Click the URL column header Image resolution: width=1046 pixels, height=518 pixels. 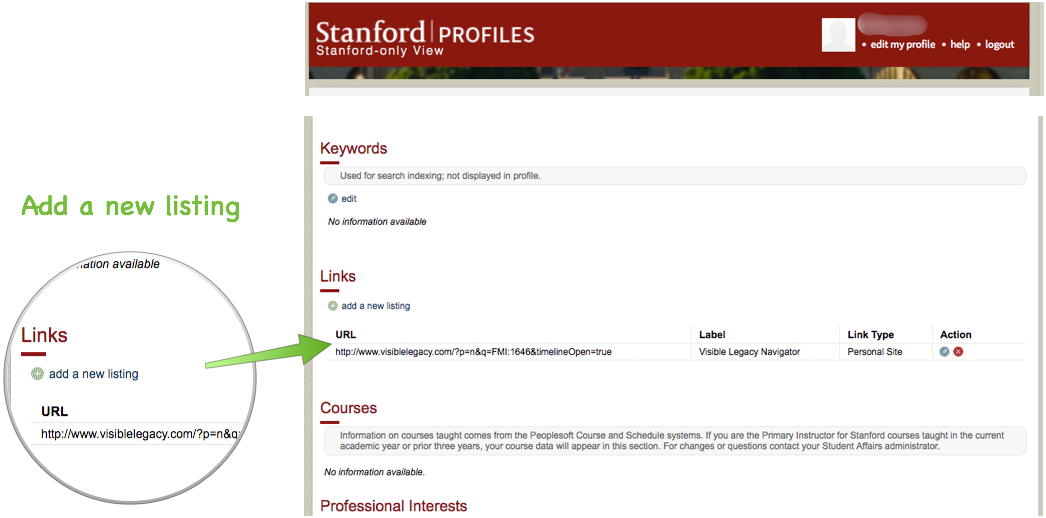(346, 335)
